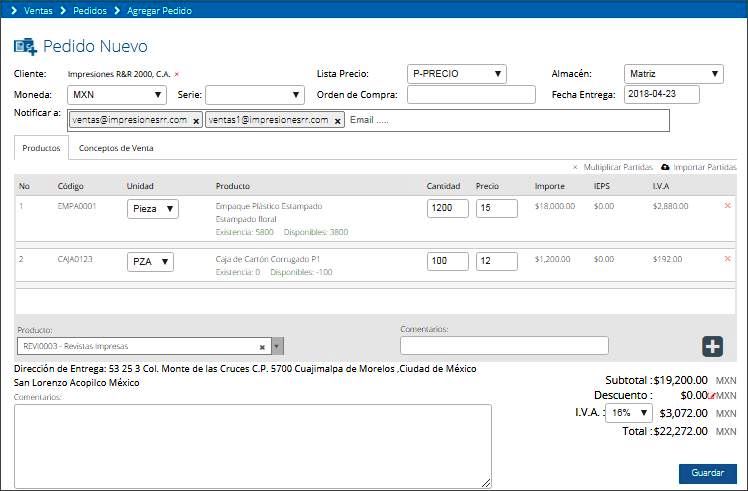Viewport: 748px width, 491px height.
Task: Click the Multiplicar Partidas x icon
Action: (575, 167)
